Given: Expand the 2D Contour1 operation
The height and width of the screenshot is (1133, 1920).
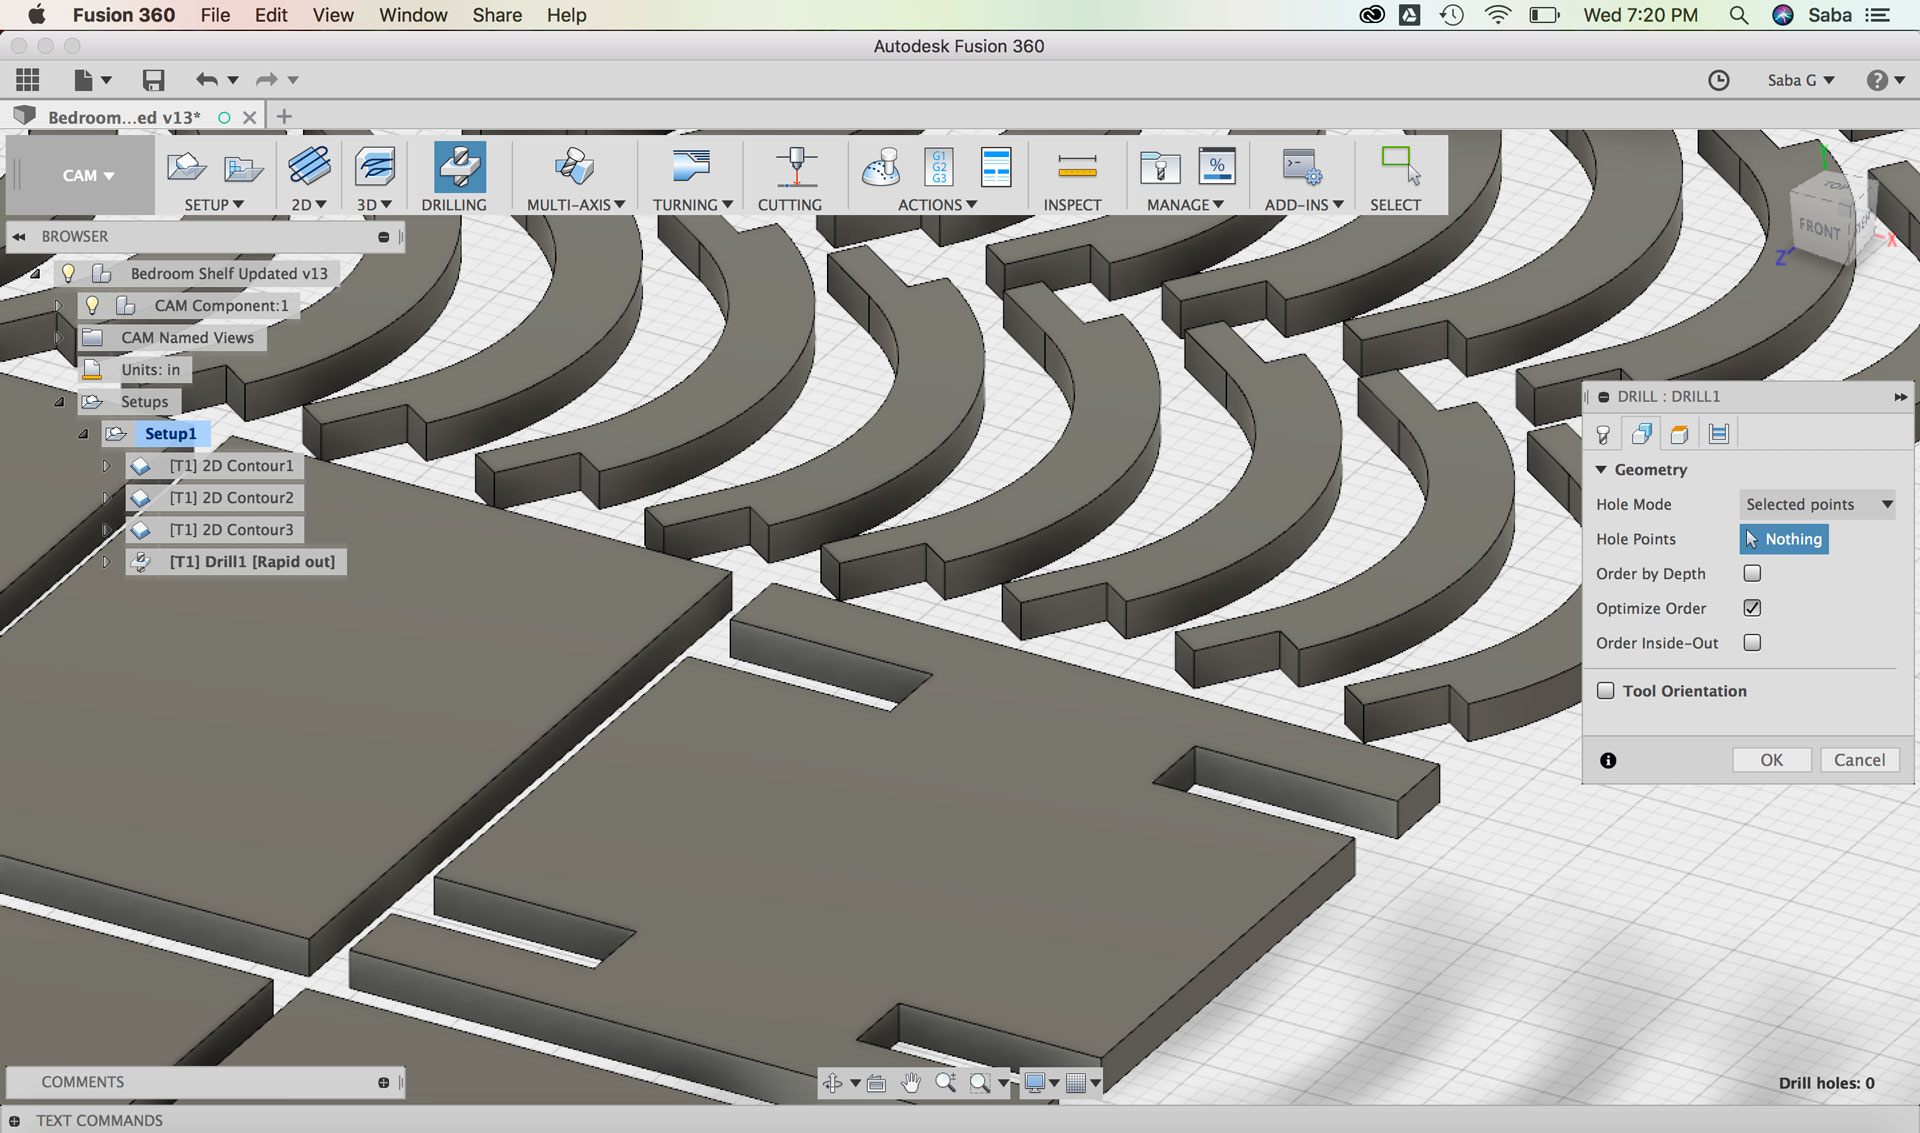Looking at the screenshot, I should click(x=106, y=466).
